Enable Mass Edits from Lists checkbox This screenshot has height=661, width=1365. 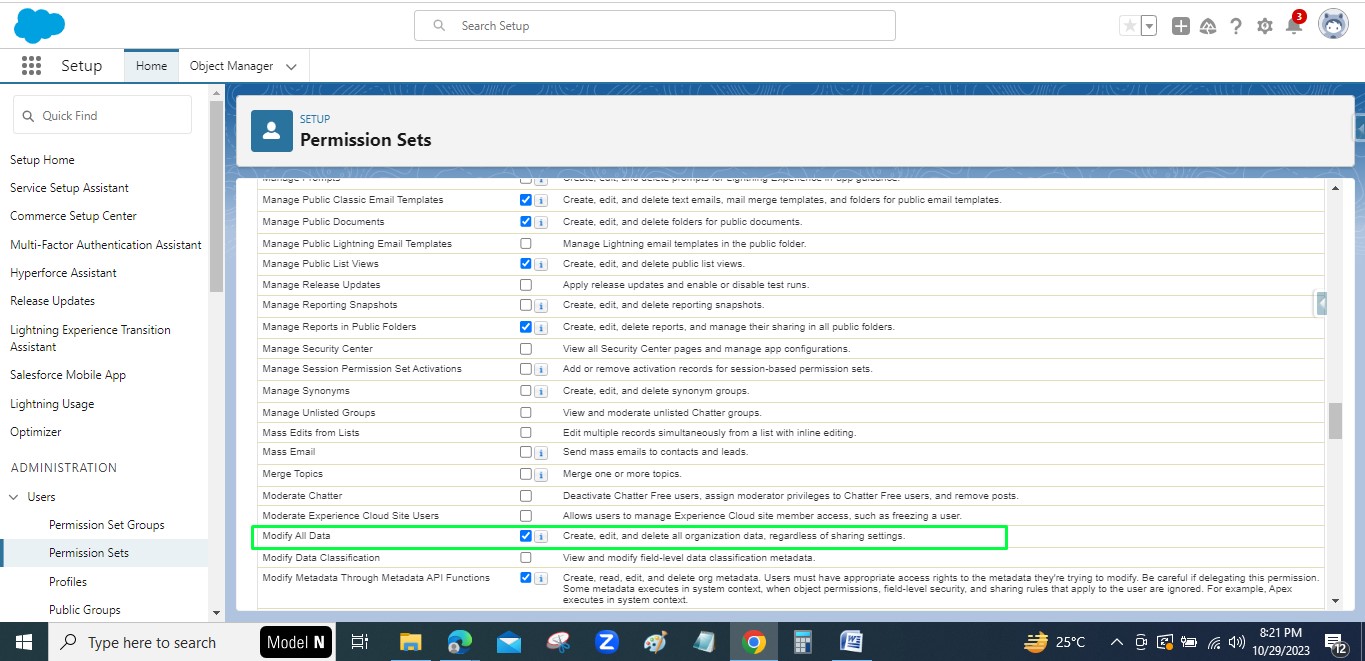[526, 433]
